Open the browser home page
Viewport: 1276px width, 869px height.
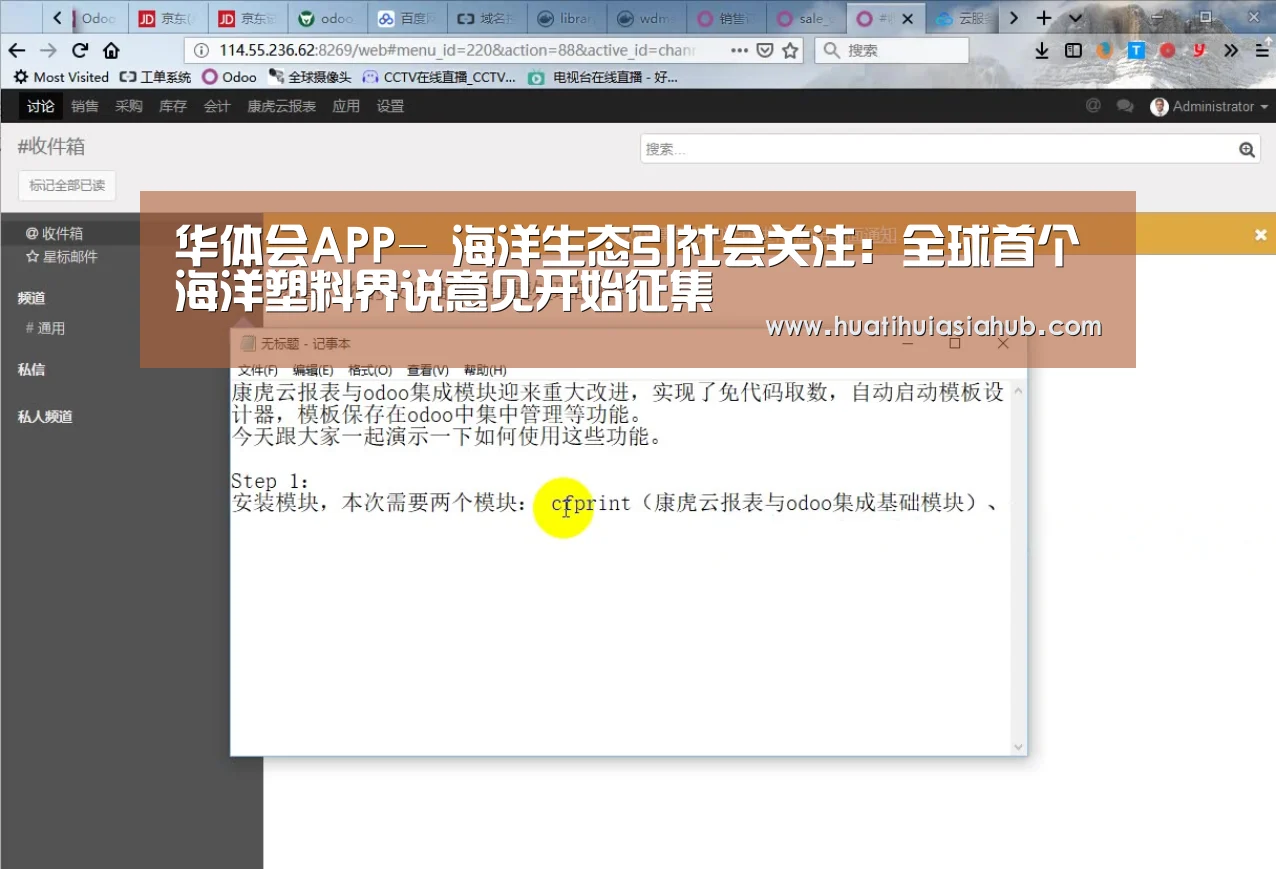(111, 50)
